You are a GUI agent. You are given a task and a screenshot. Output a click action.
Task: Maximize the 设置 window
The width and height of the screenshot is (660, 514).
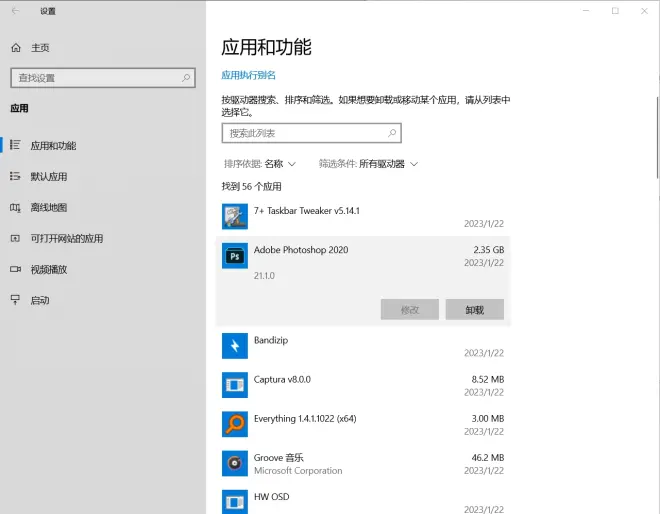[x=615, y=11]
